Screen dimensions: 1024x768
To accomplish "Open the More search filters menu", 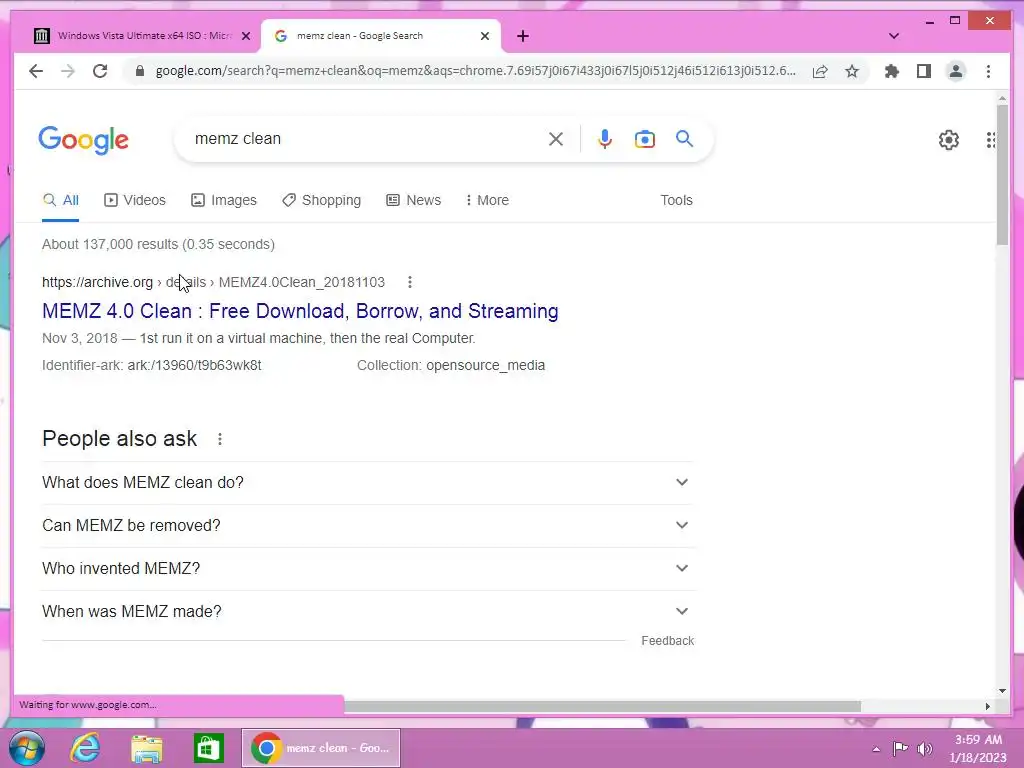I will 487,200.
